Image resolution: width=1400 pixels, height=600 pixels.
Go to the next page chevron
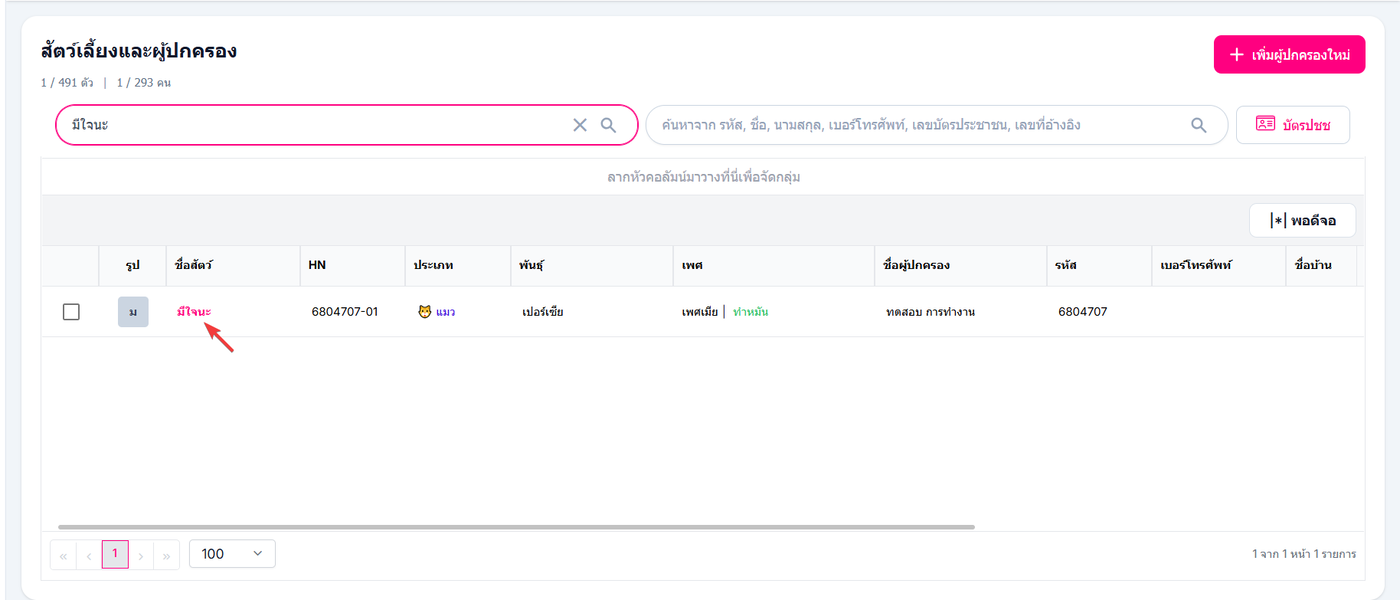[141, 554]
